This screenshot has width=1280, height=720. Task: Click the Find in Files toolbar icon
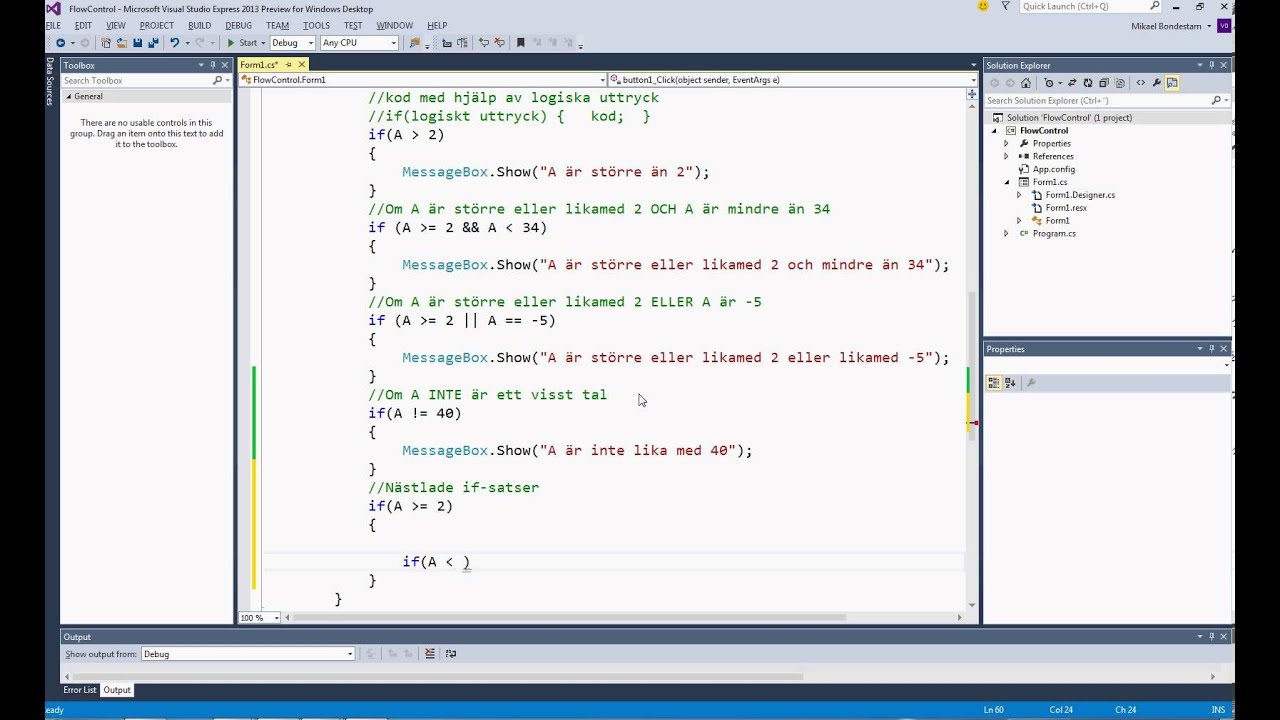point(414,43)
